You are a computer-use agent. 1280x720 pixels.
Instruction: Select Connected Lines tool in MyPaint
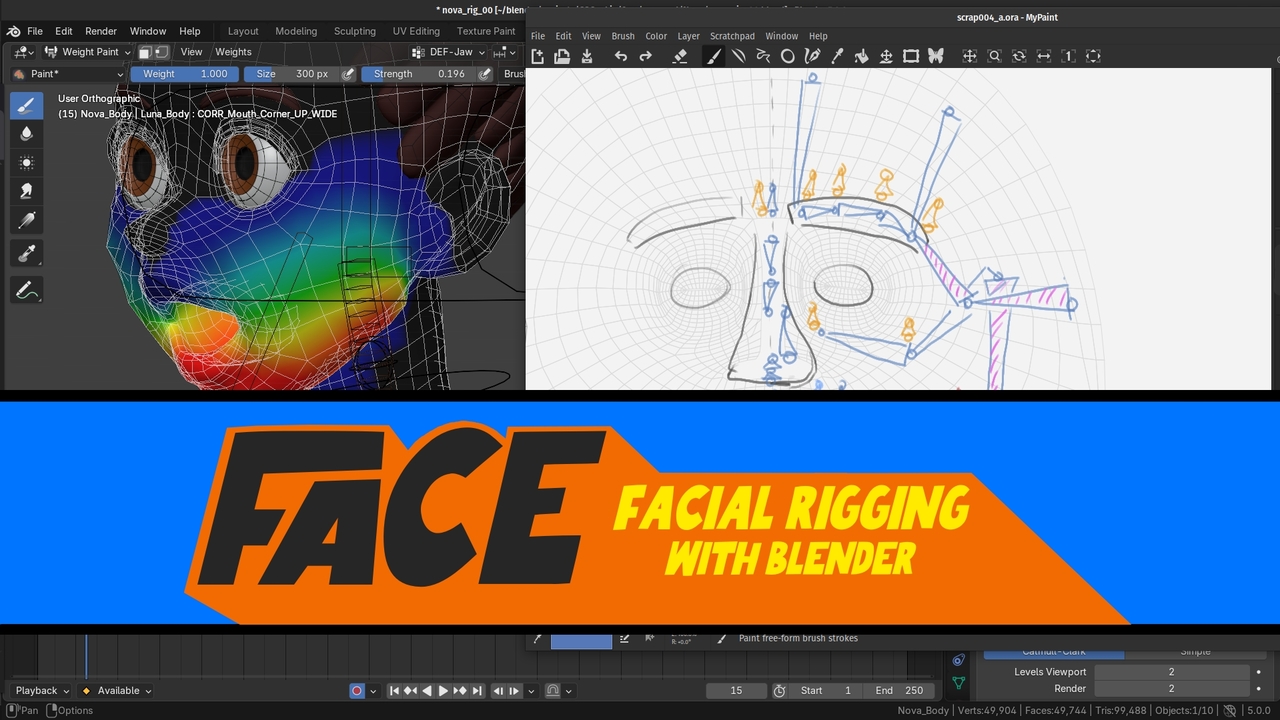tap(763, 56)
